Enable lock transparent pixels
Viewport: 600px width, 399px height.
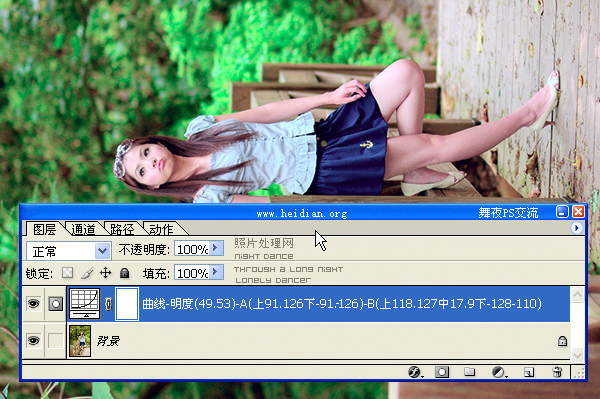click(x=68, y=273)
